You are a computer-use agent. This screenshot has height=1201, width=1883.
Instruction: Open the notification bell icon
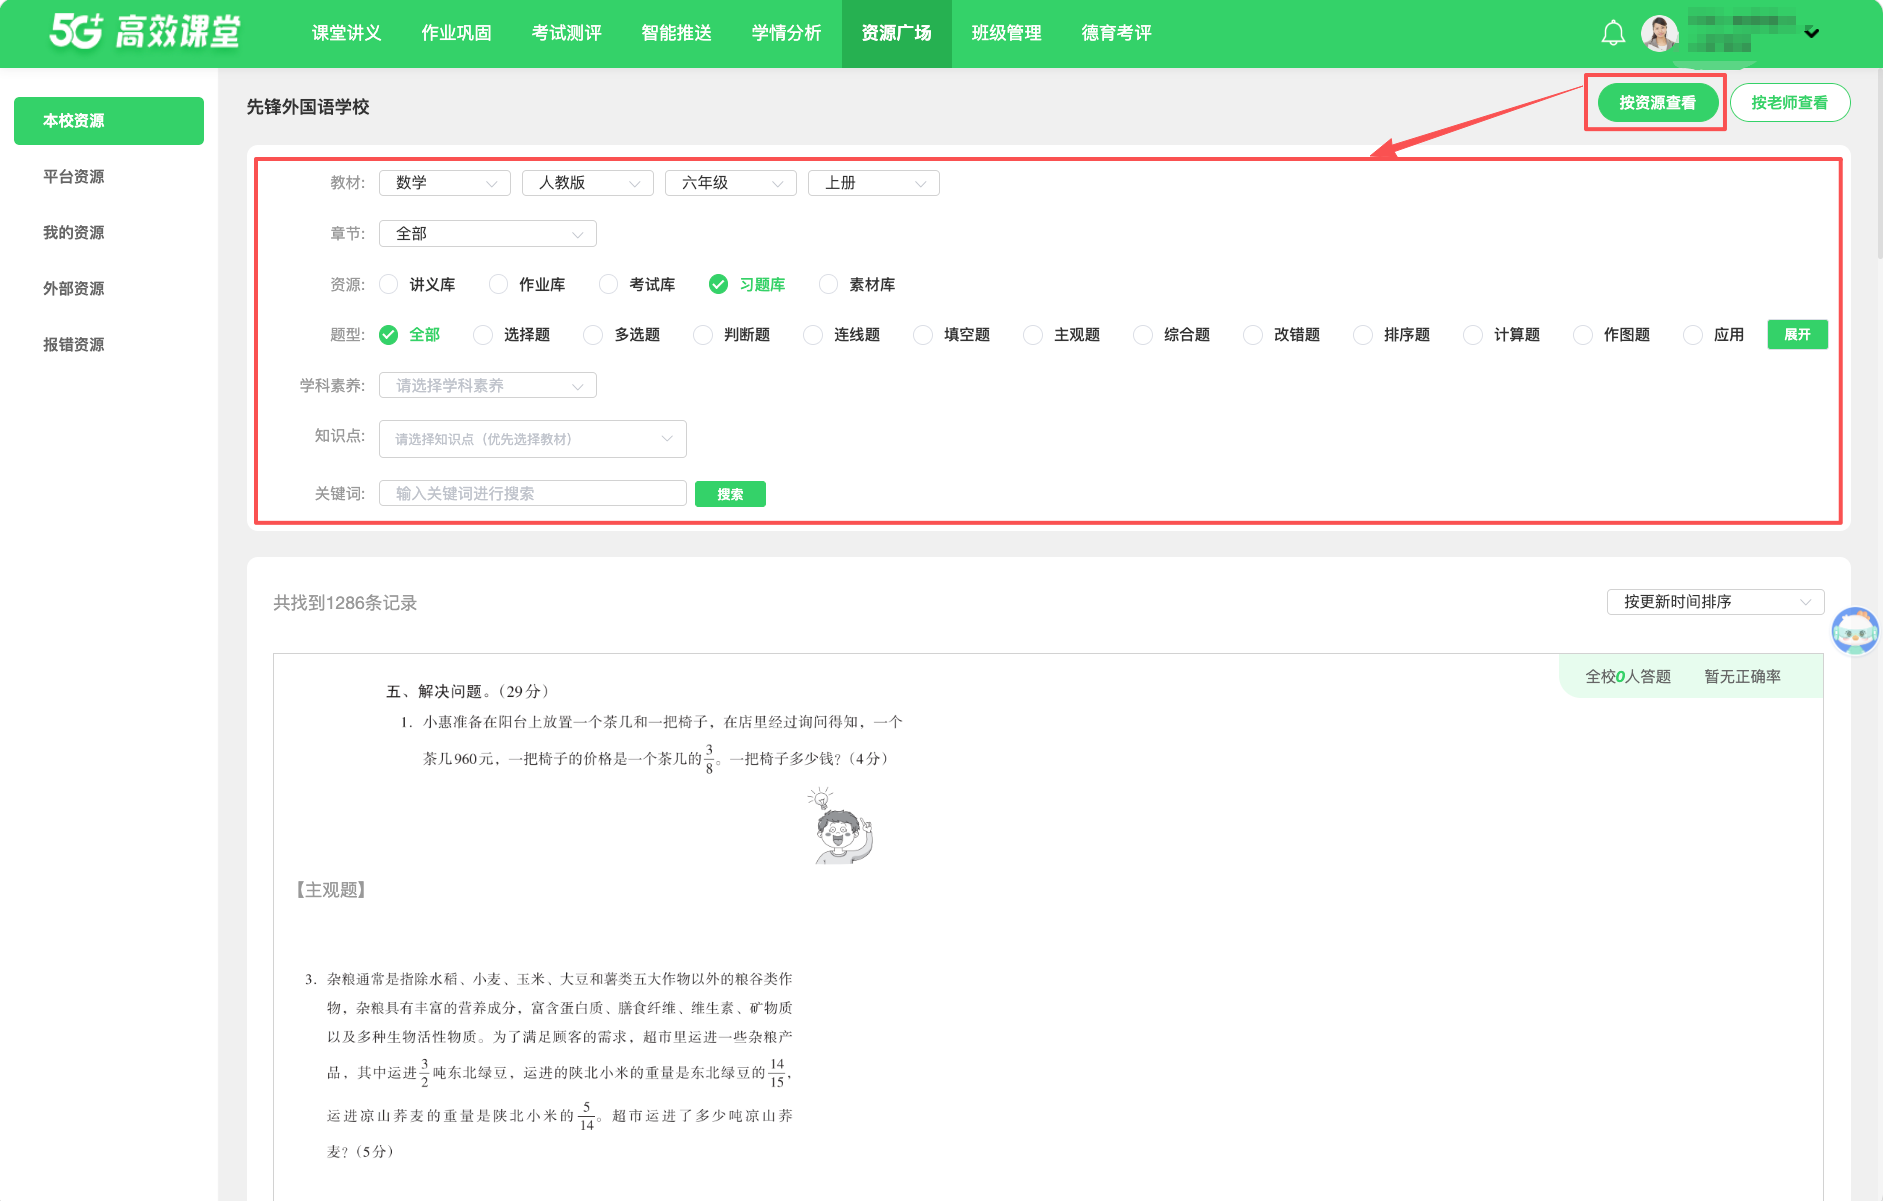pos(1613,33)
